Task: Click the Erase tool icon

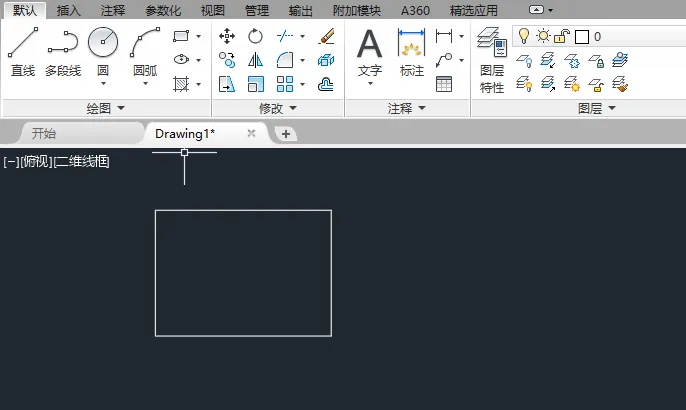Action: 326,36
